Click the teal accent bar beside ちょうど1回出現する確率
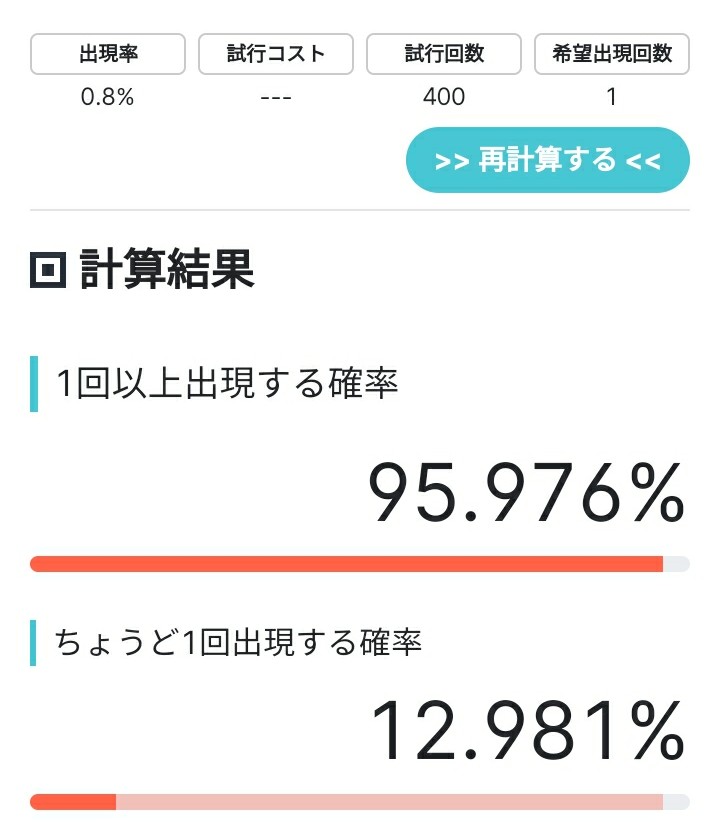 coord(34,642)
